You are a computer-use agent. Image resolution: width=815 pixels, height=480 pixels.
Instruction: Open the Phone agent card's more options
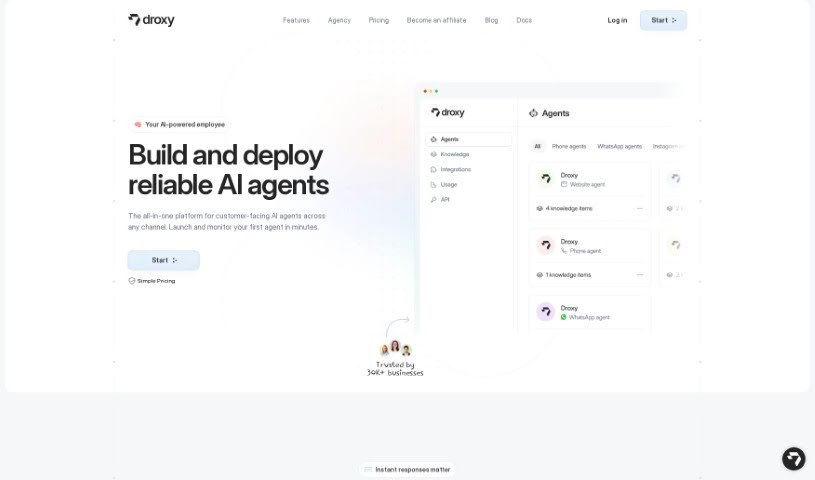[640, 275]
